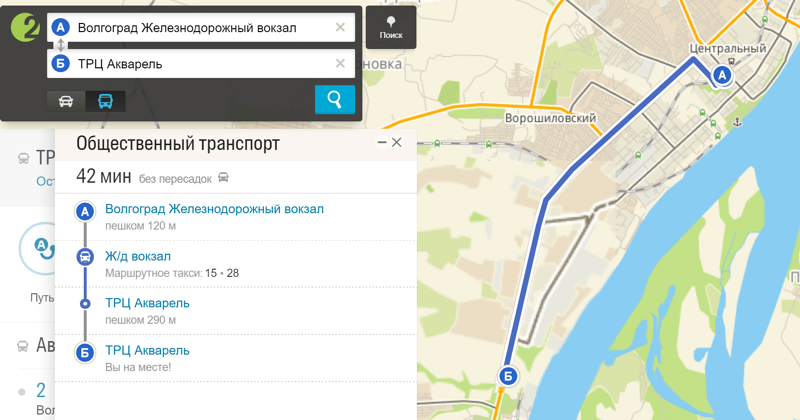Screen dimensions: 800x420
Task: Select public transport bus mode
Action: tap(105, 101)
